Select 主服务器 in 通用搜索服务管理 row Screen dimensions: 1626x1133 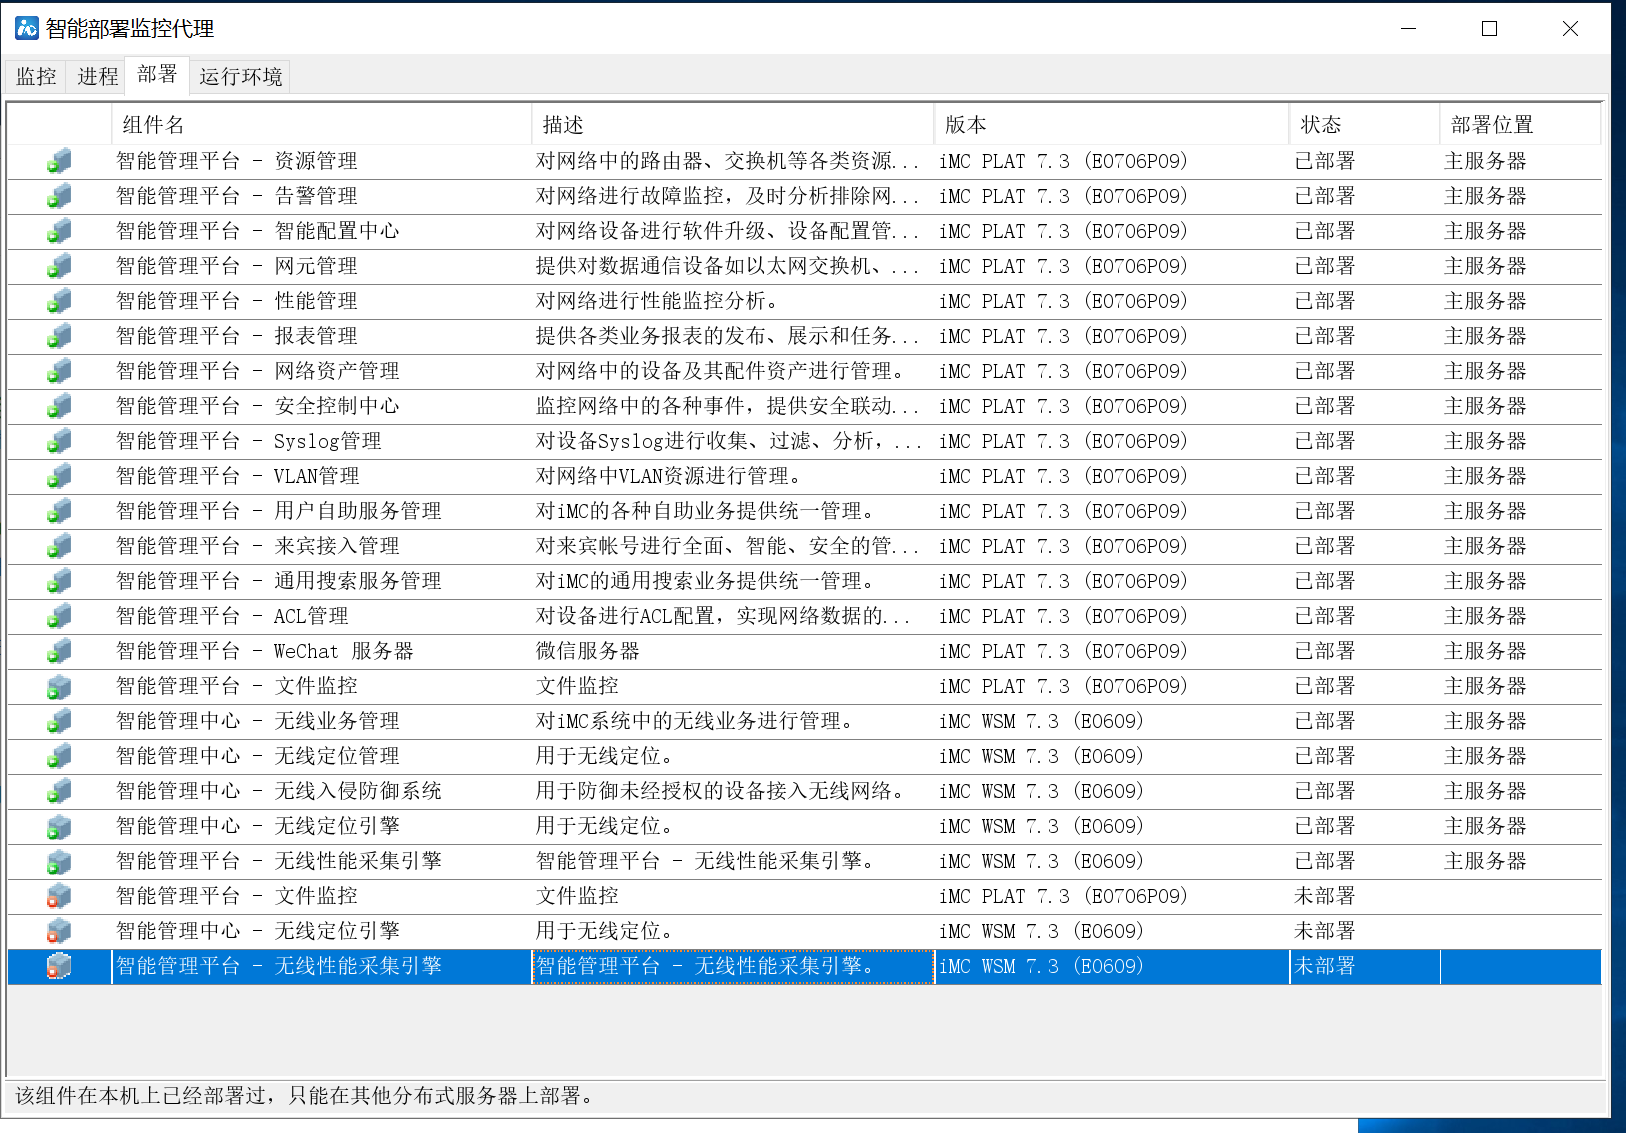pyautogui.click(x=1485, y=581)
